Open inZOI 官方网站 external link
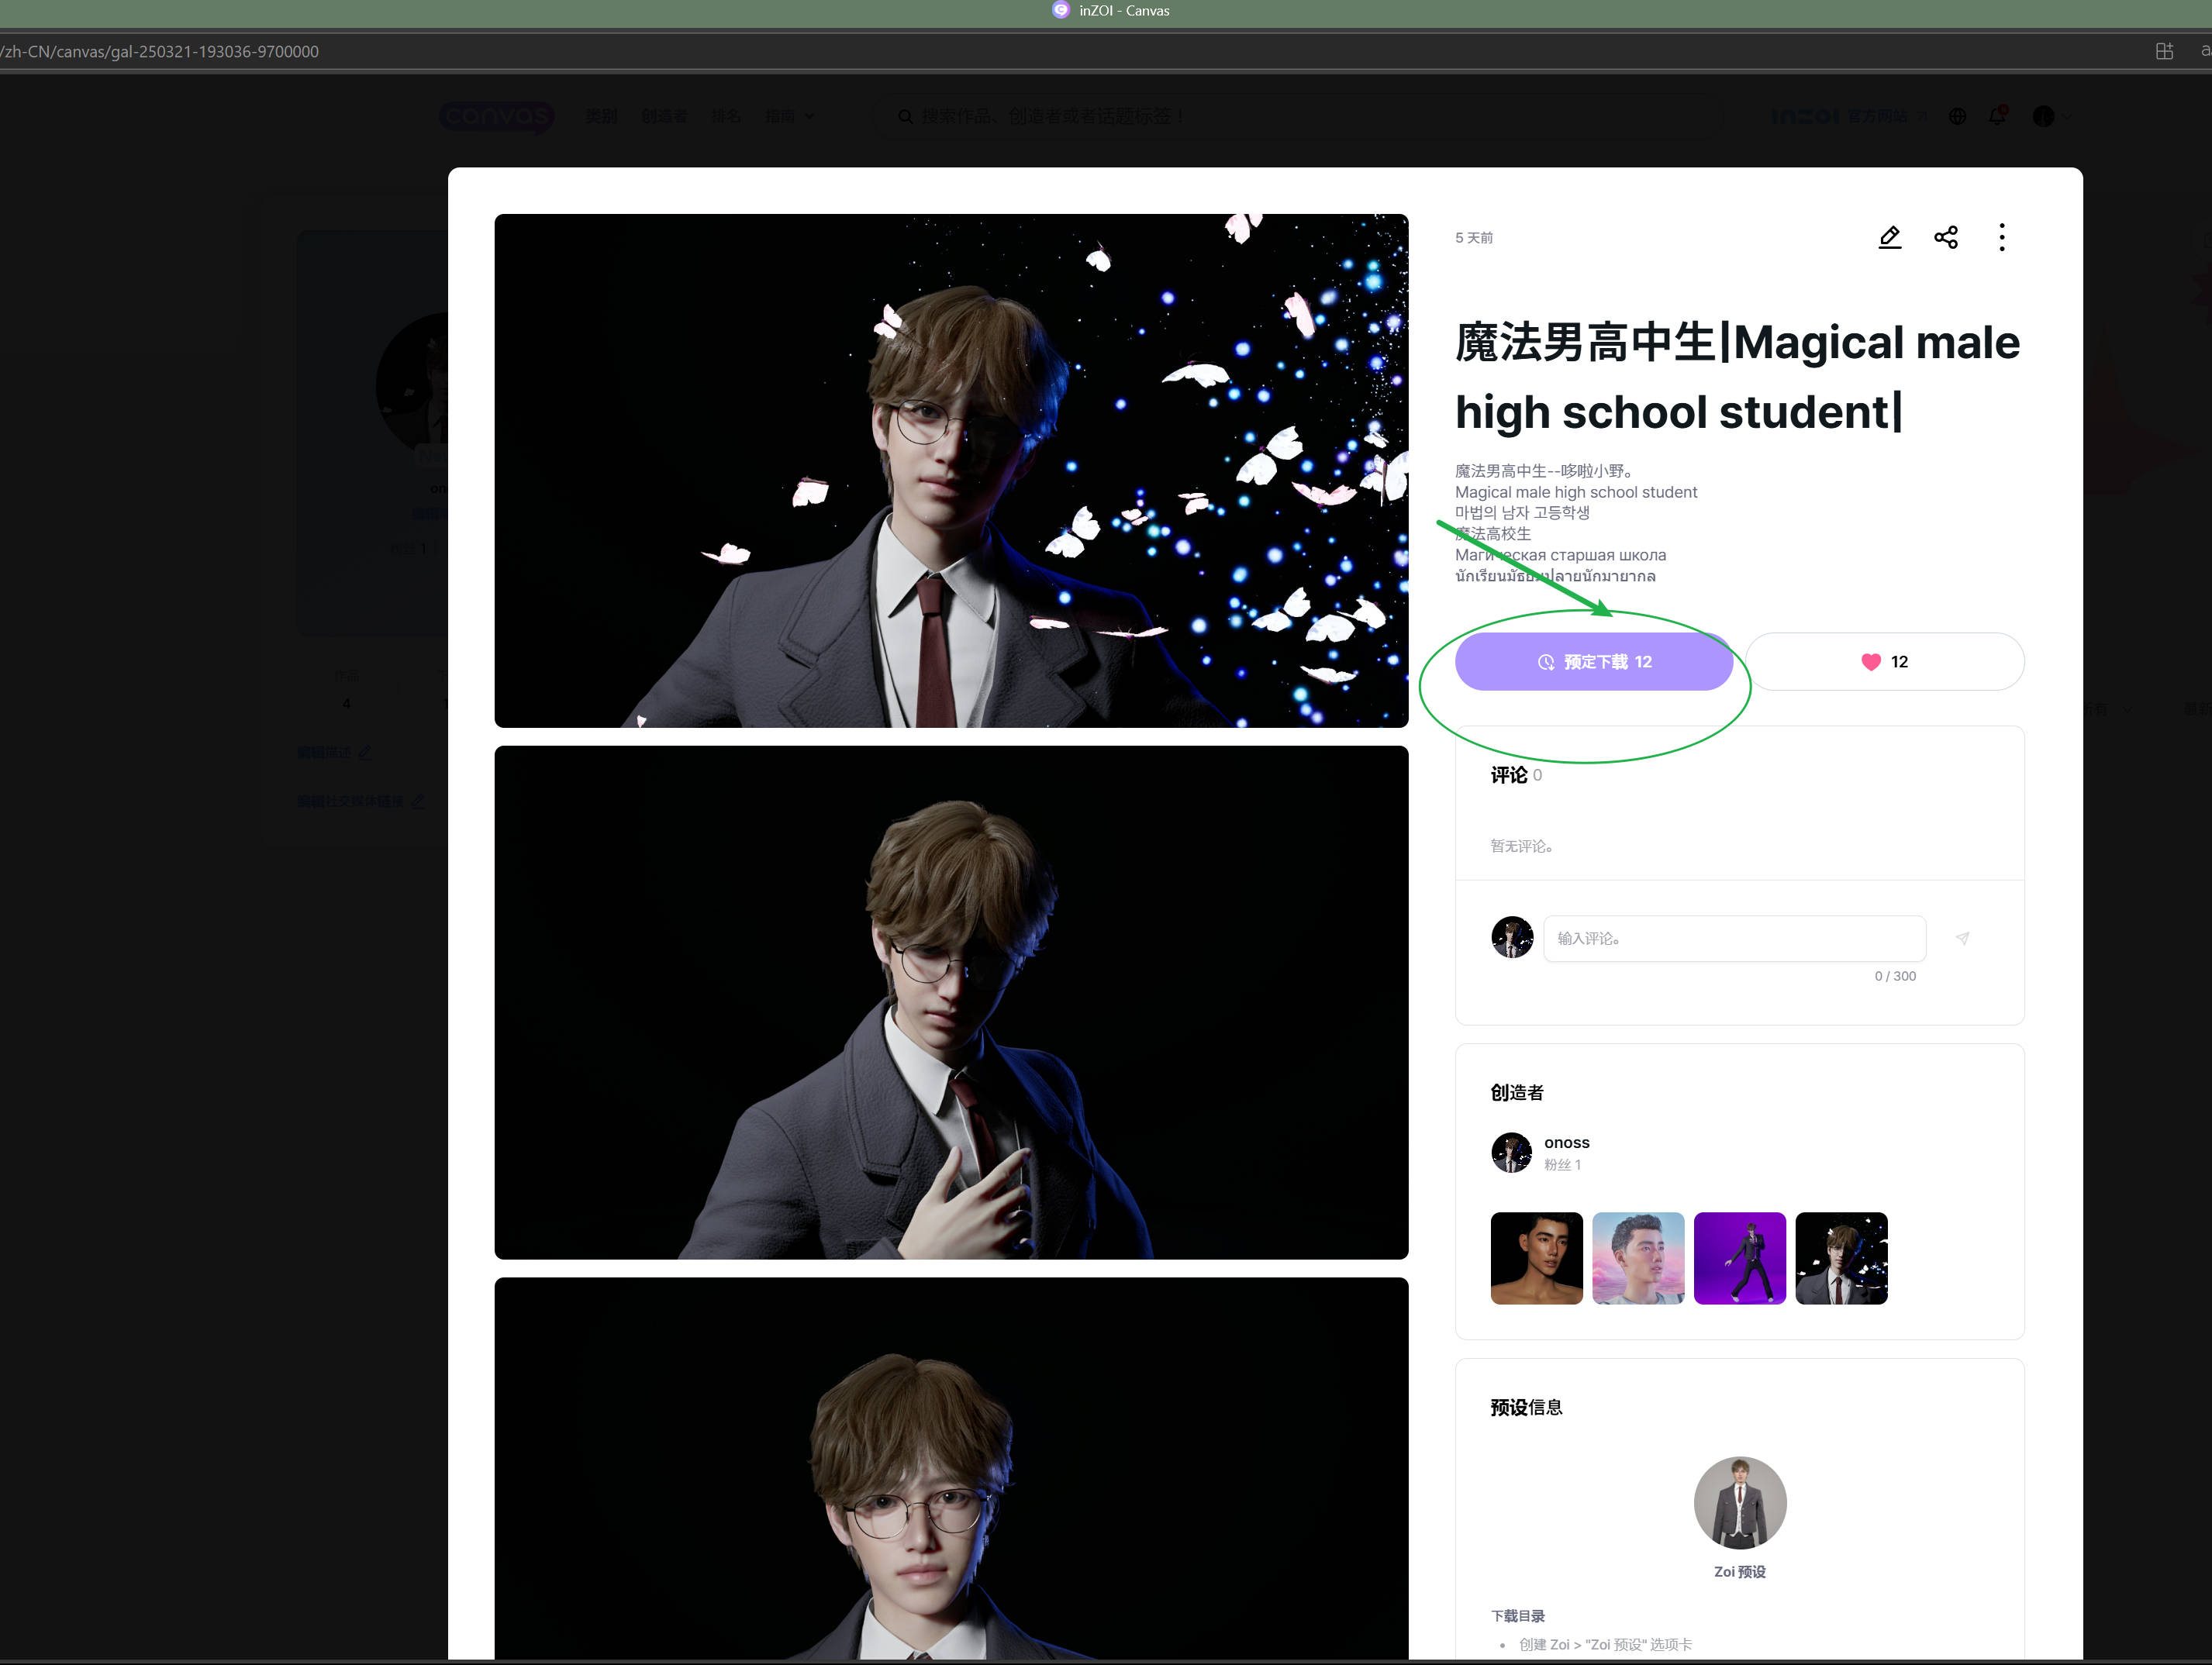Viewport: 2212px width, 1665px height. (x=1848, y=116)
